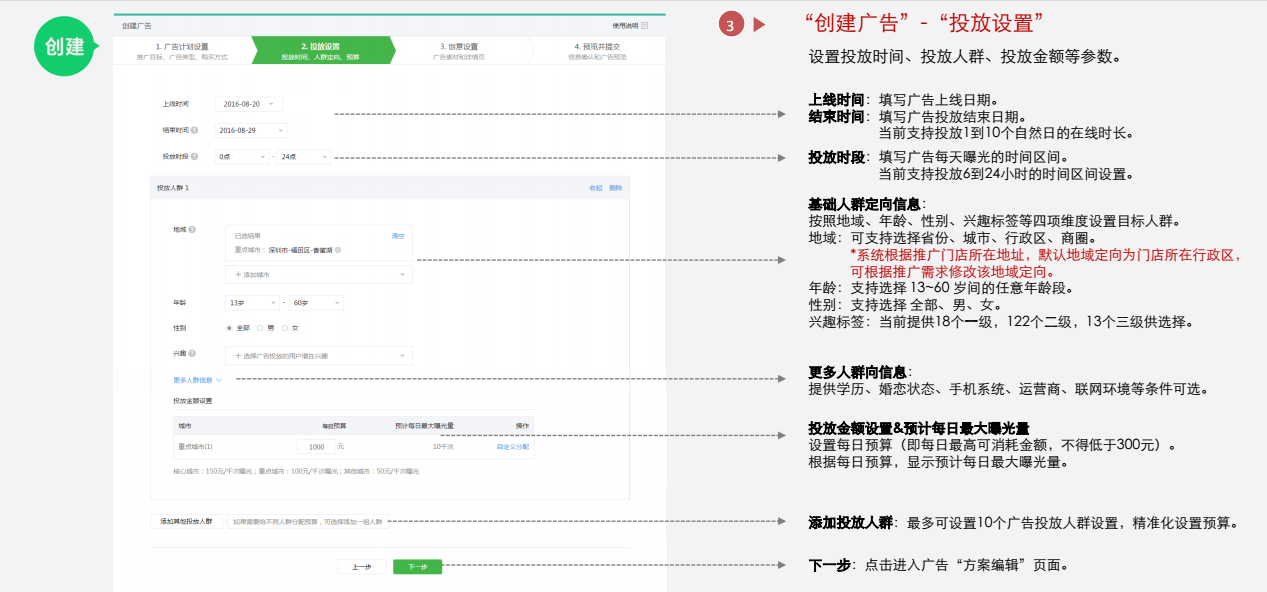Select the 全部 gender radio button
Viewport: 1267px width, 592px height.
click(227, 327)
